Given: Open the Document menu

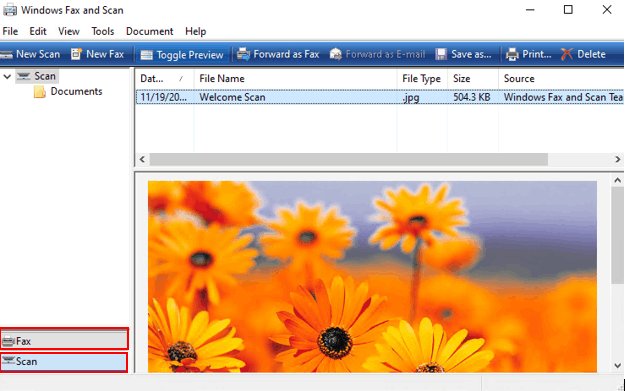Looking at the screenshot, I should click(149, 31).
